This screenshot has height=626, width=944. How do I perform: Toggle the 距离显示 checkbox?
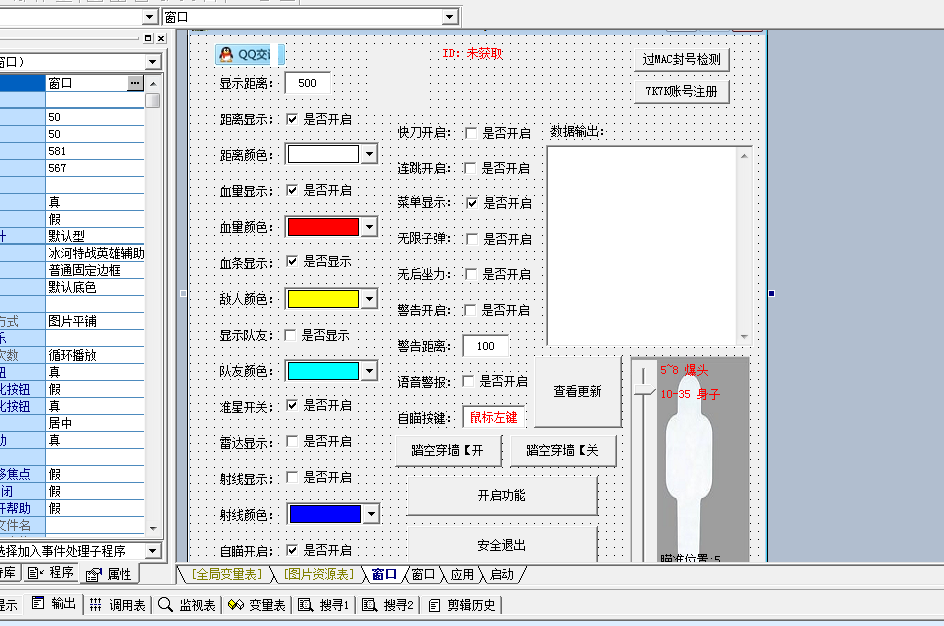click(x=292, y=119)
